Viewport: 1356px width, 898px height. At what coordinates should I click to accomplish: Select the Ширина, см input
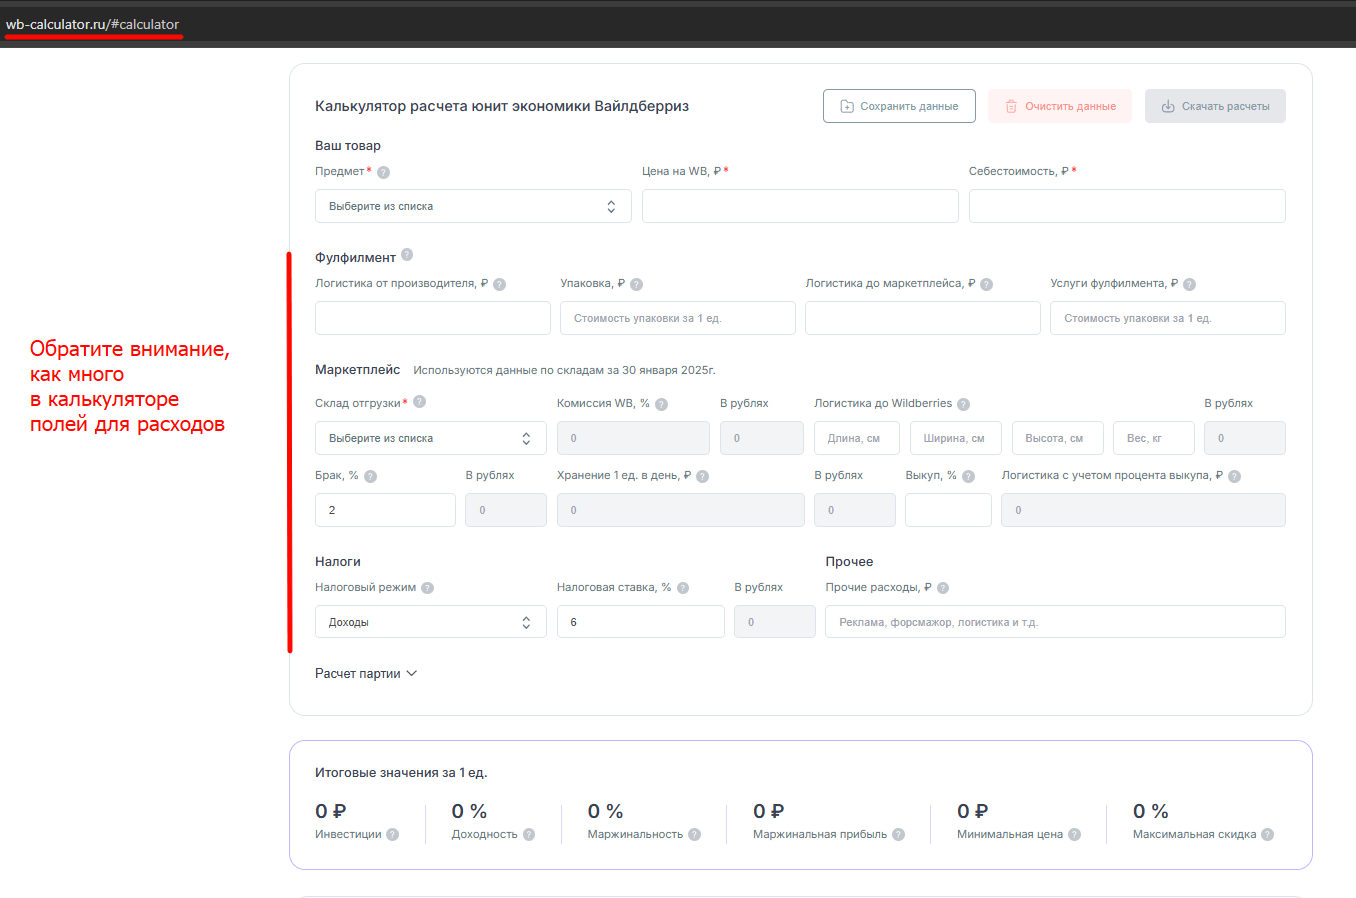point(956,438)
